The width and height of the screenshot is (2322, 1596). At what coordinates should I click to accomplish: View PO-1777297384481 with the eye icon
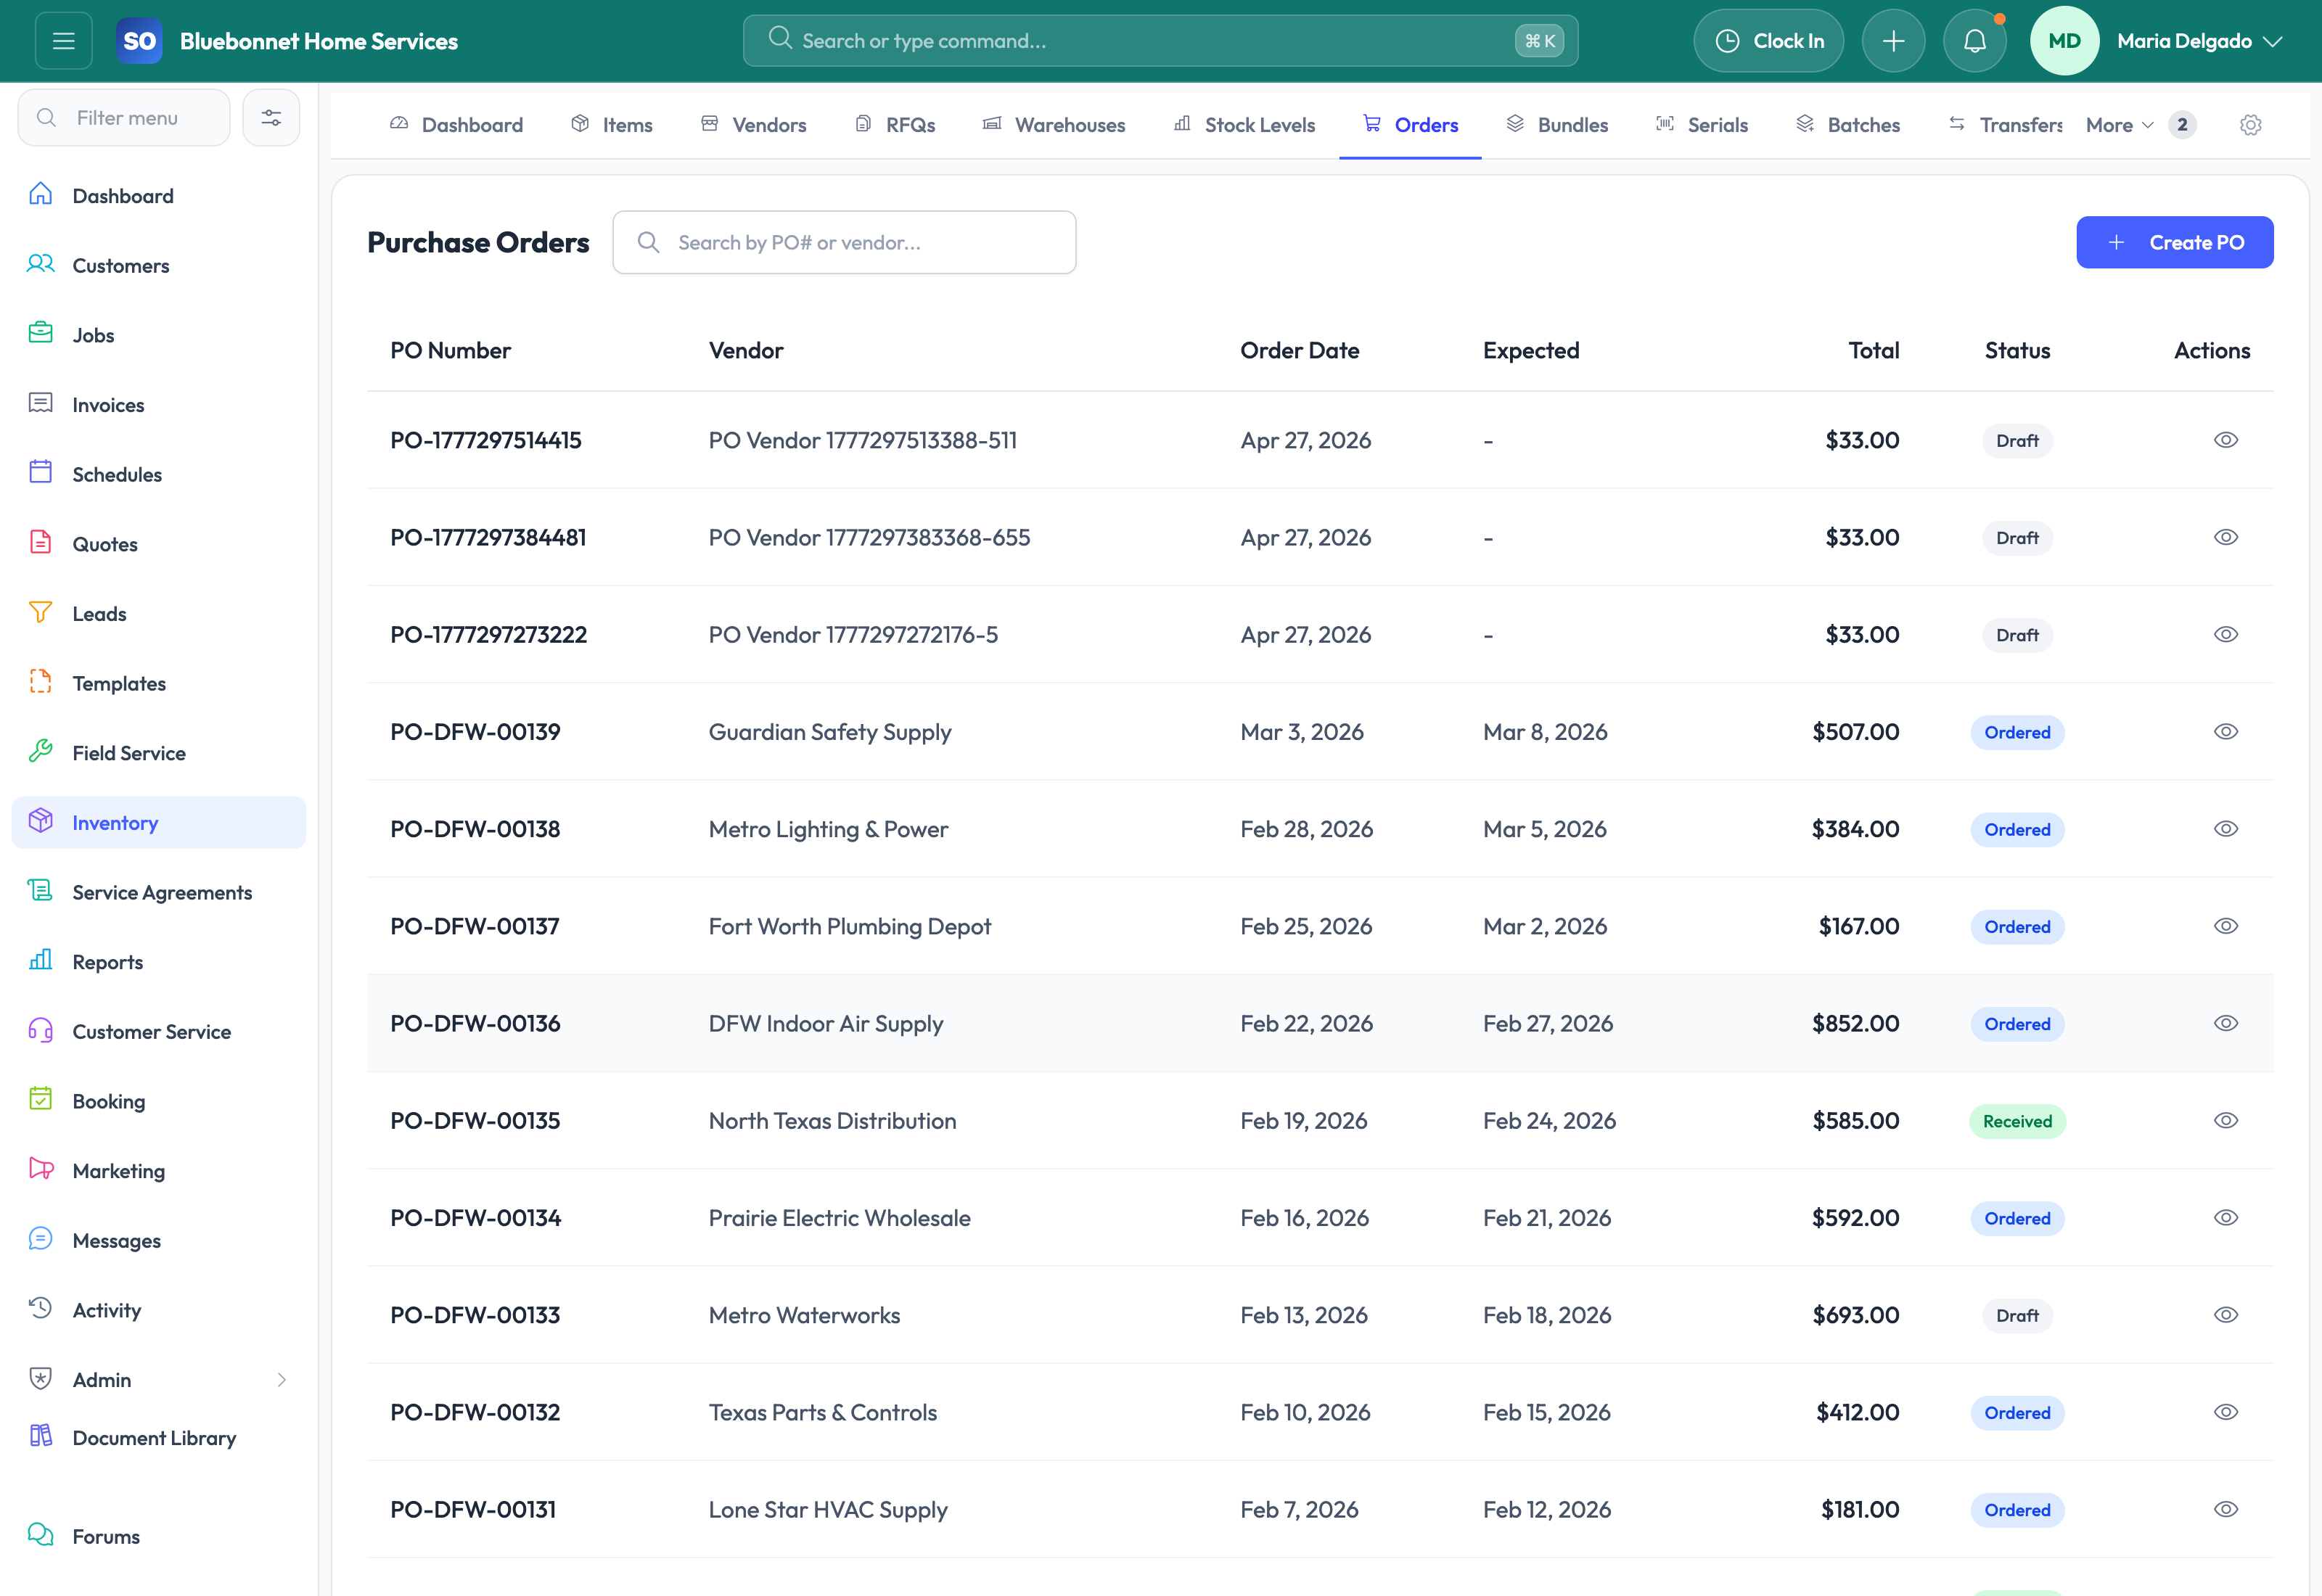pyautogui.click(x=2225, y=537)
